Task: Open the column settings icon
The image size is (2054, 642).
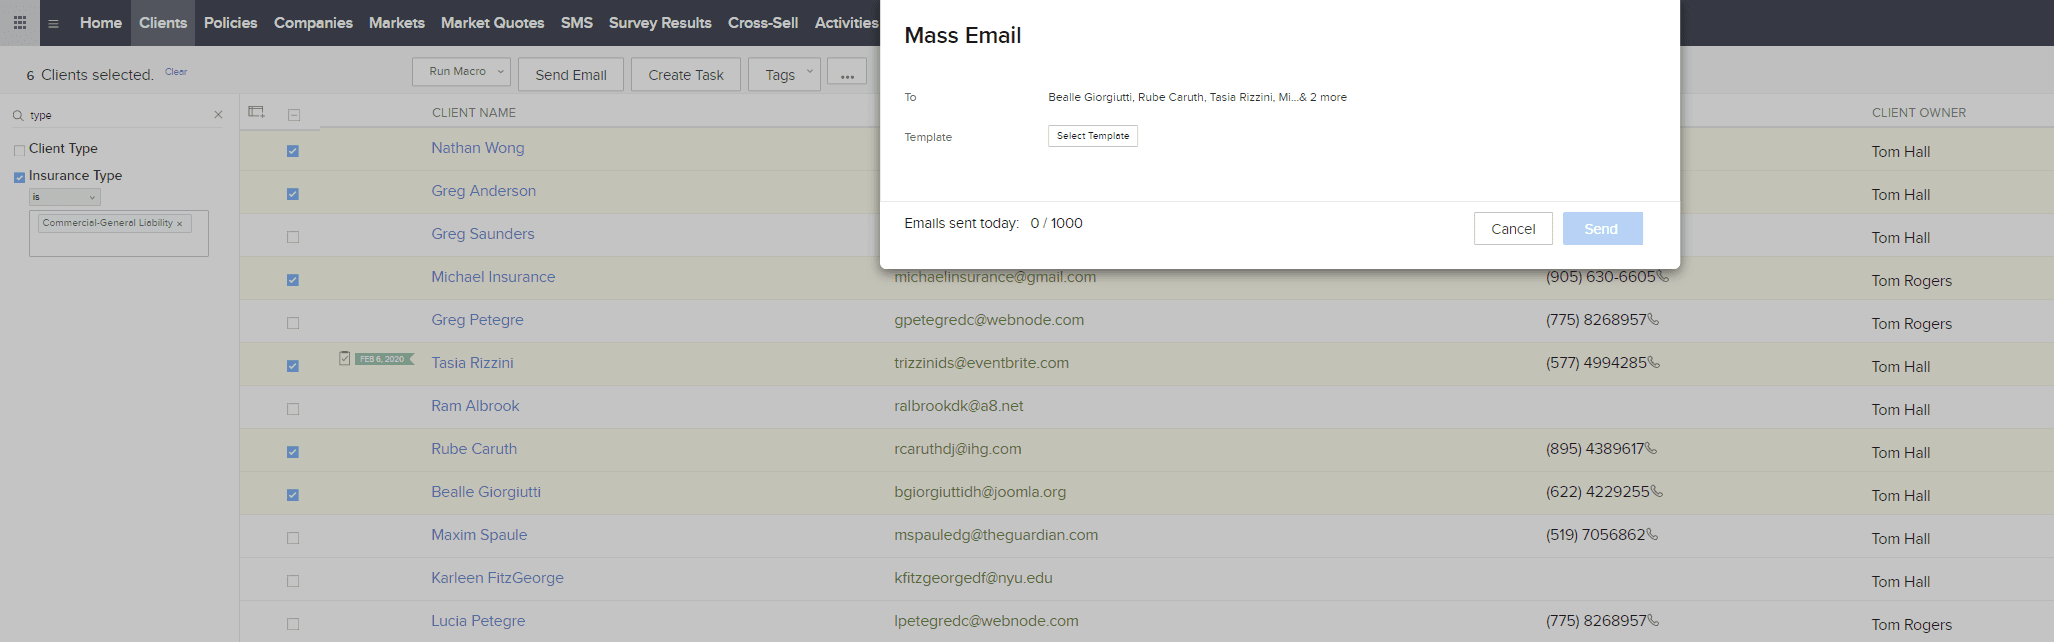Action: [257, 112]
